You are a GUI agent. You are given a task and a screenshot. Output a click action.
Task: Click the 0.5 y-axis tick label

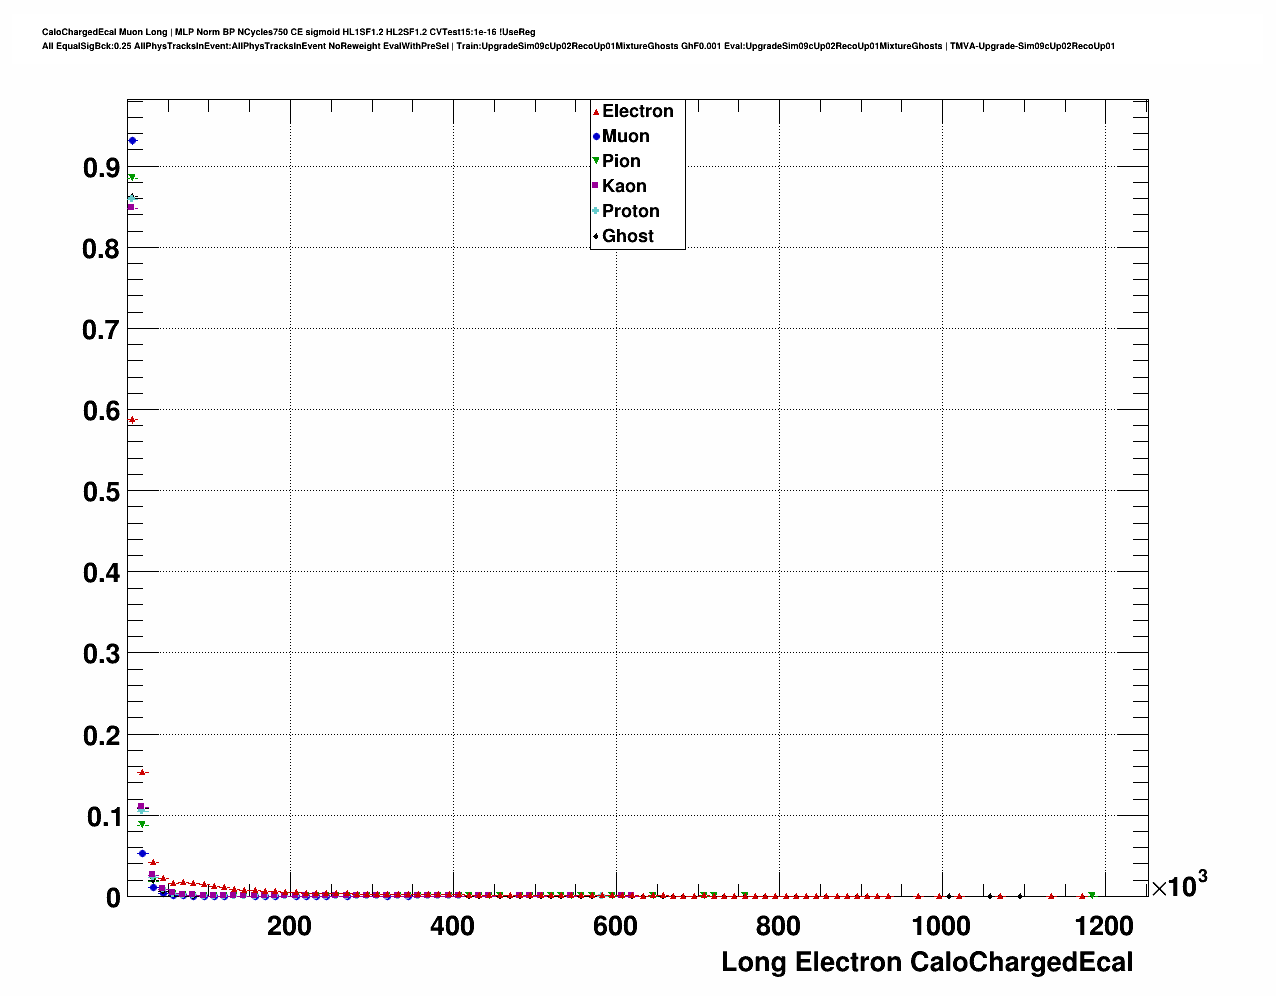pos(101,492)
